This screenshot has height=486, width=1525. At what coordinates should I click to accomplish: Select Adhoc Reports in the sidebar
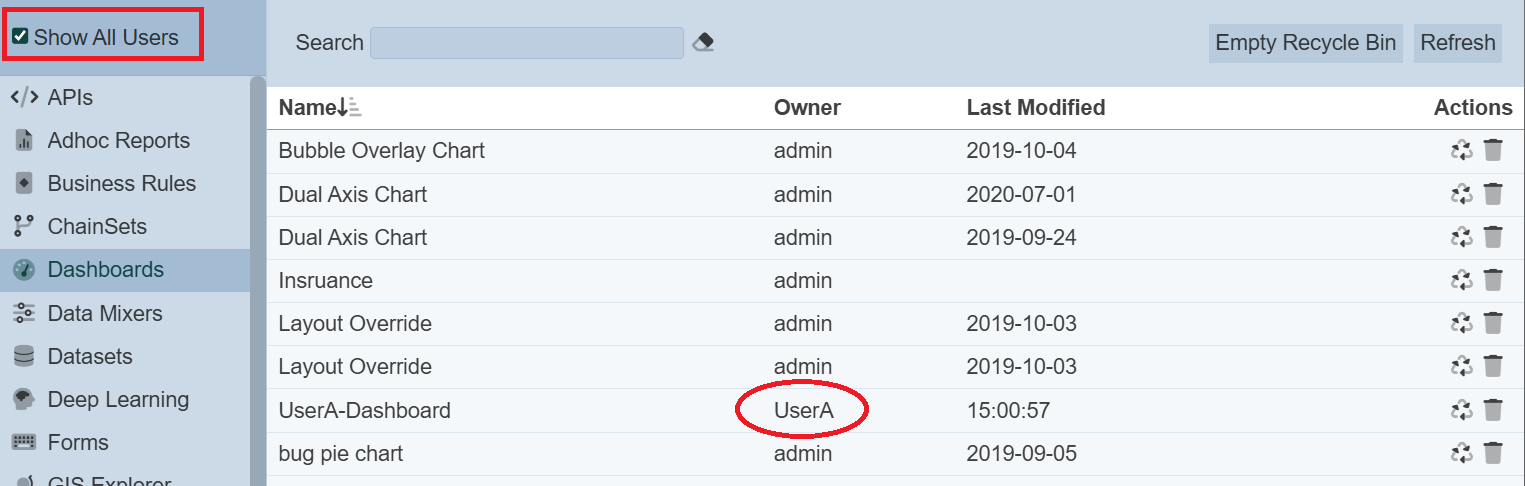pos(118,141)
